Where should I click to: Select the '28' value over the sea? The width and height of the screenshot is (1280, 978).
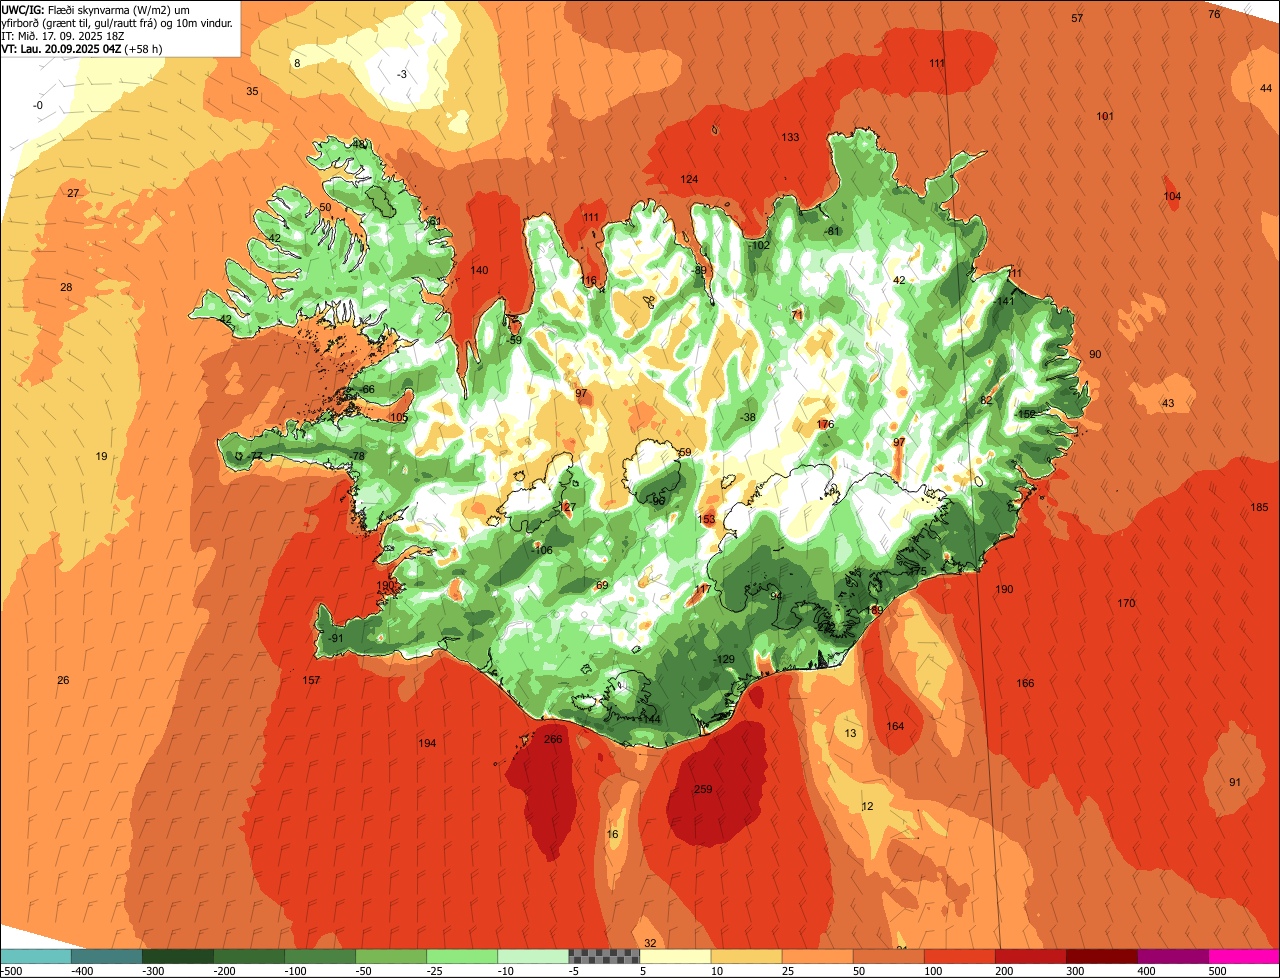pyautogui.click(x=66, y=288)
